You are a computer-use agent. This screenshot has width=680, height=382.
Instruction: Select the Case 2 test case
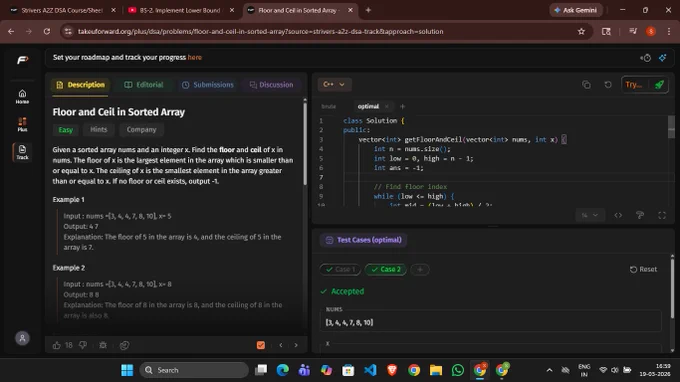coord(386,269)
